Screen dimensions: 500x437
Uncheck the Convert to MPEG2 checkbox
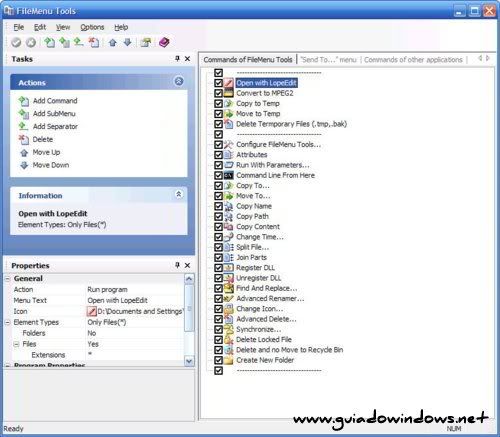[x=218, y=93]
